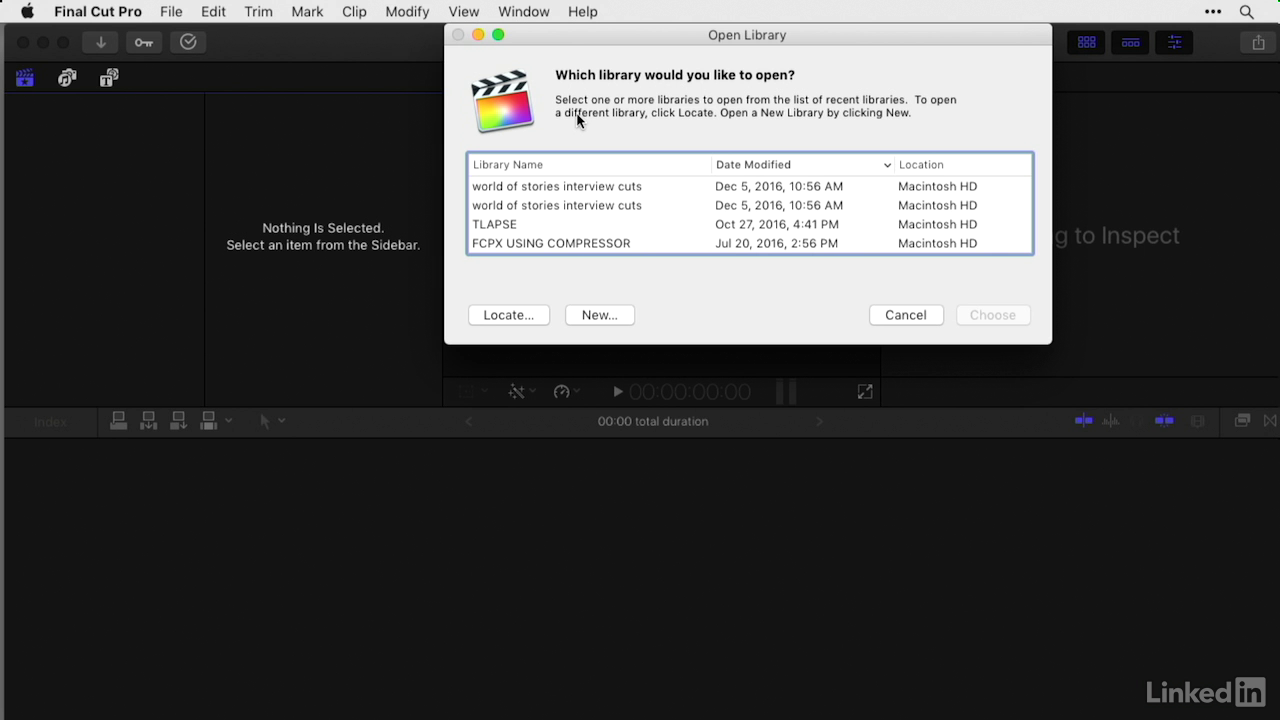Screen dimensions: 1280x720
Task: Select the TLAPSE library row
Action: (750, 224)
